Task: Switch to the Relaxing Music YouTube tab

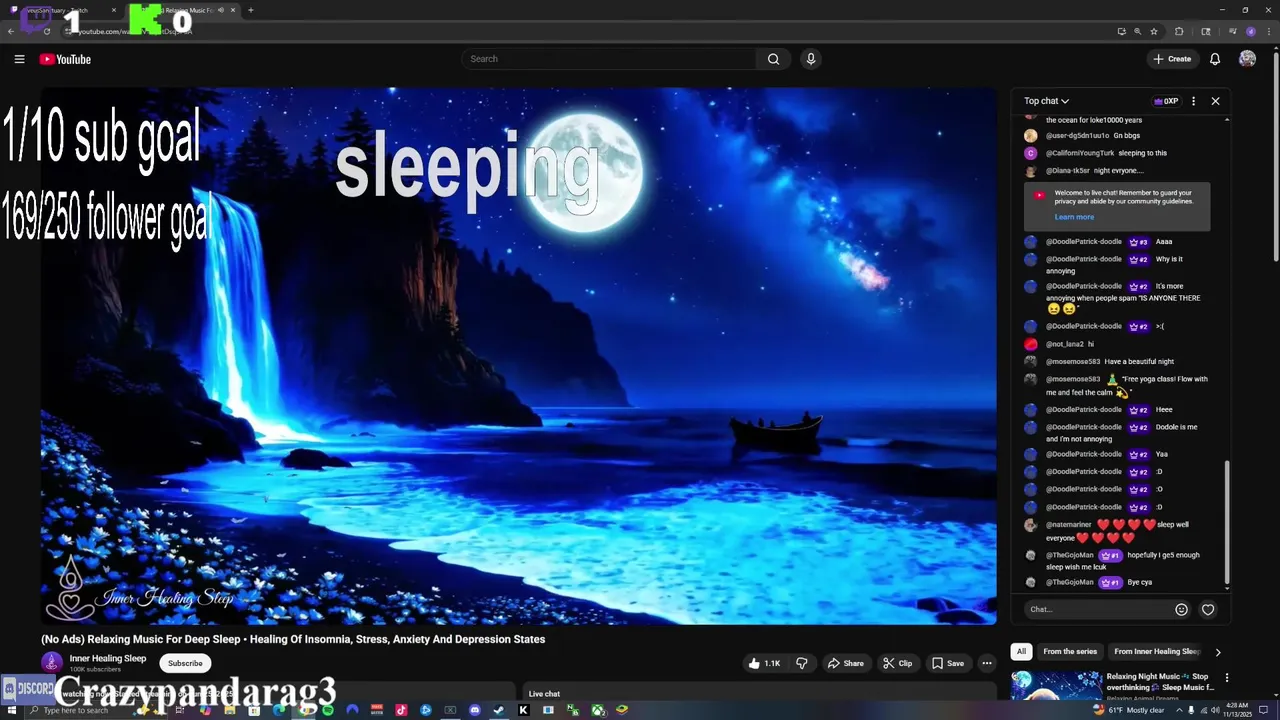Action: (x=180, y=10)
